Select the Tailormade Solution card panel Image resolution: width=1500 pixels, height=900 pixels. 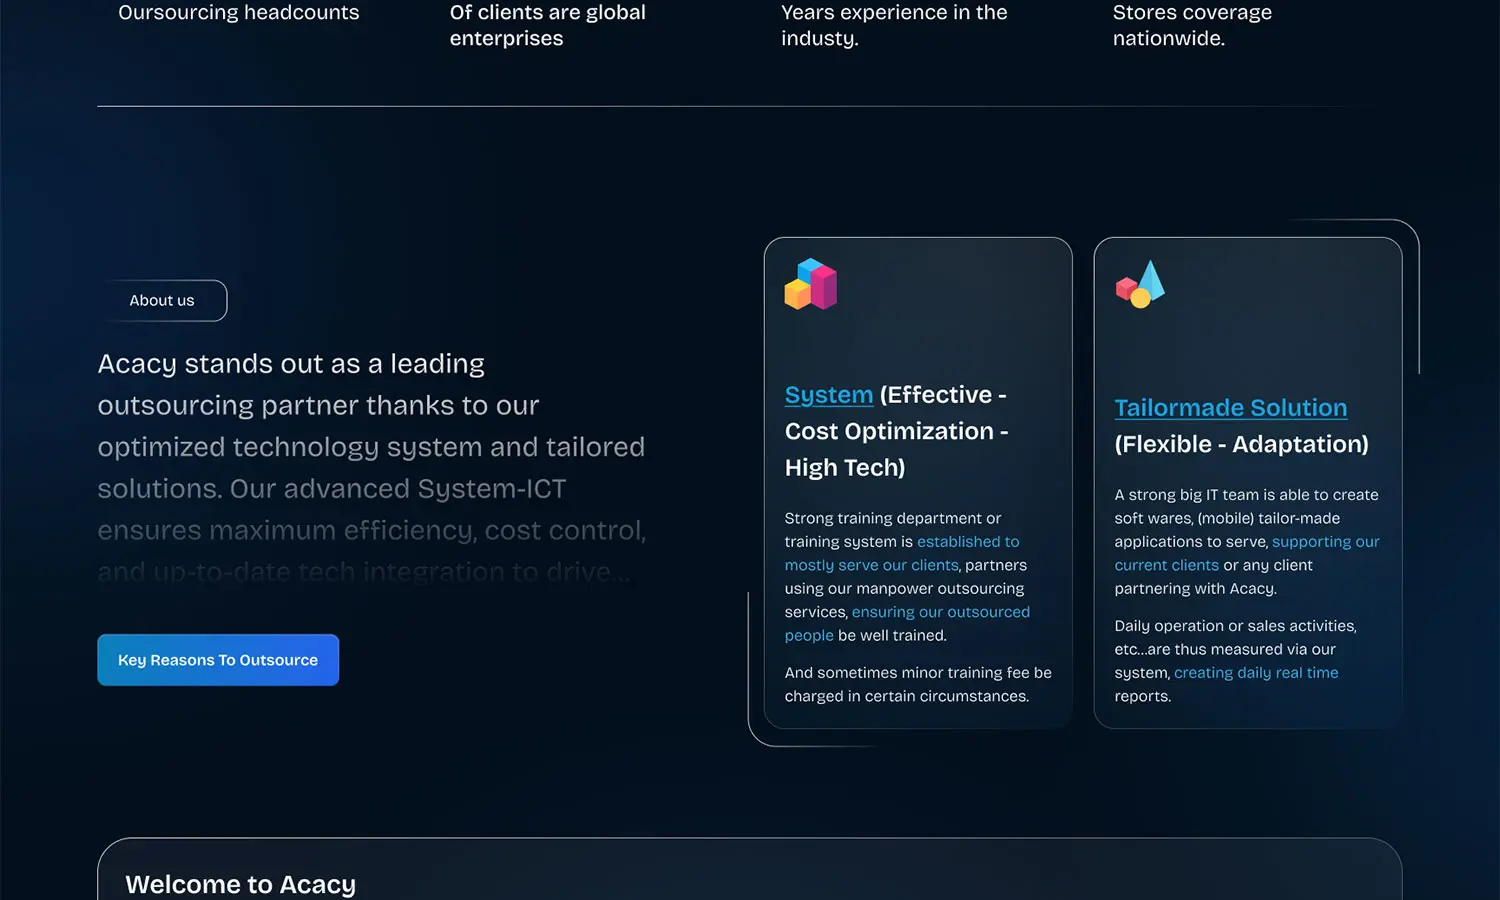[x=1248, y=480]
